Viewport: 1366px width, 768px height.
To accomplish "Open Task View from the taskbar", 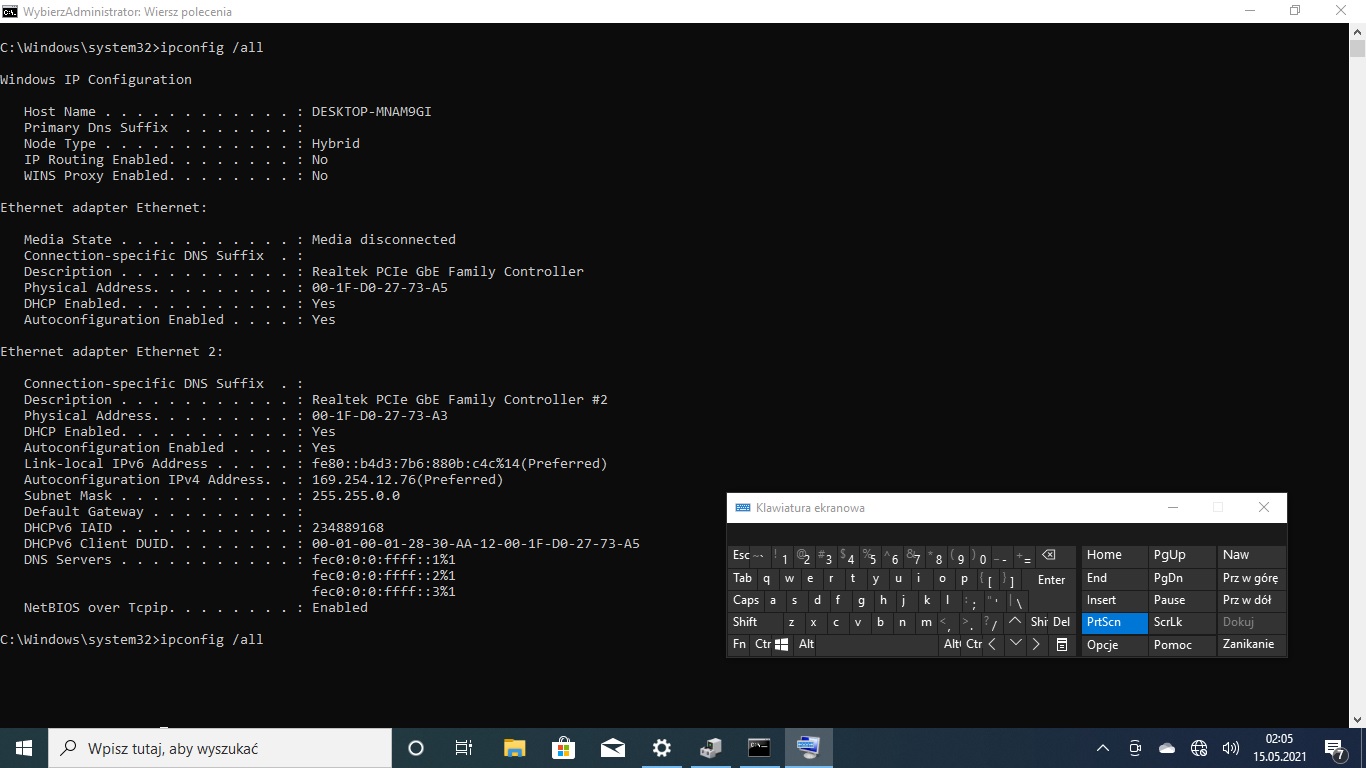I will click(464, 748).
